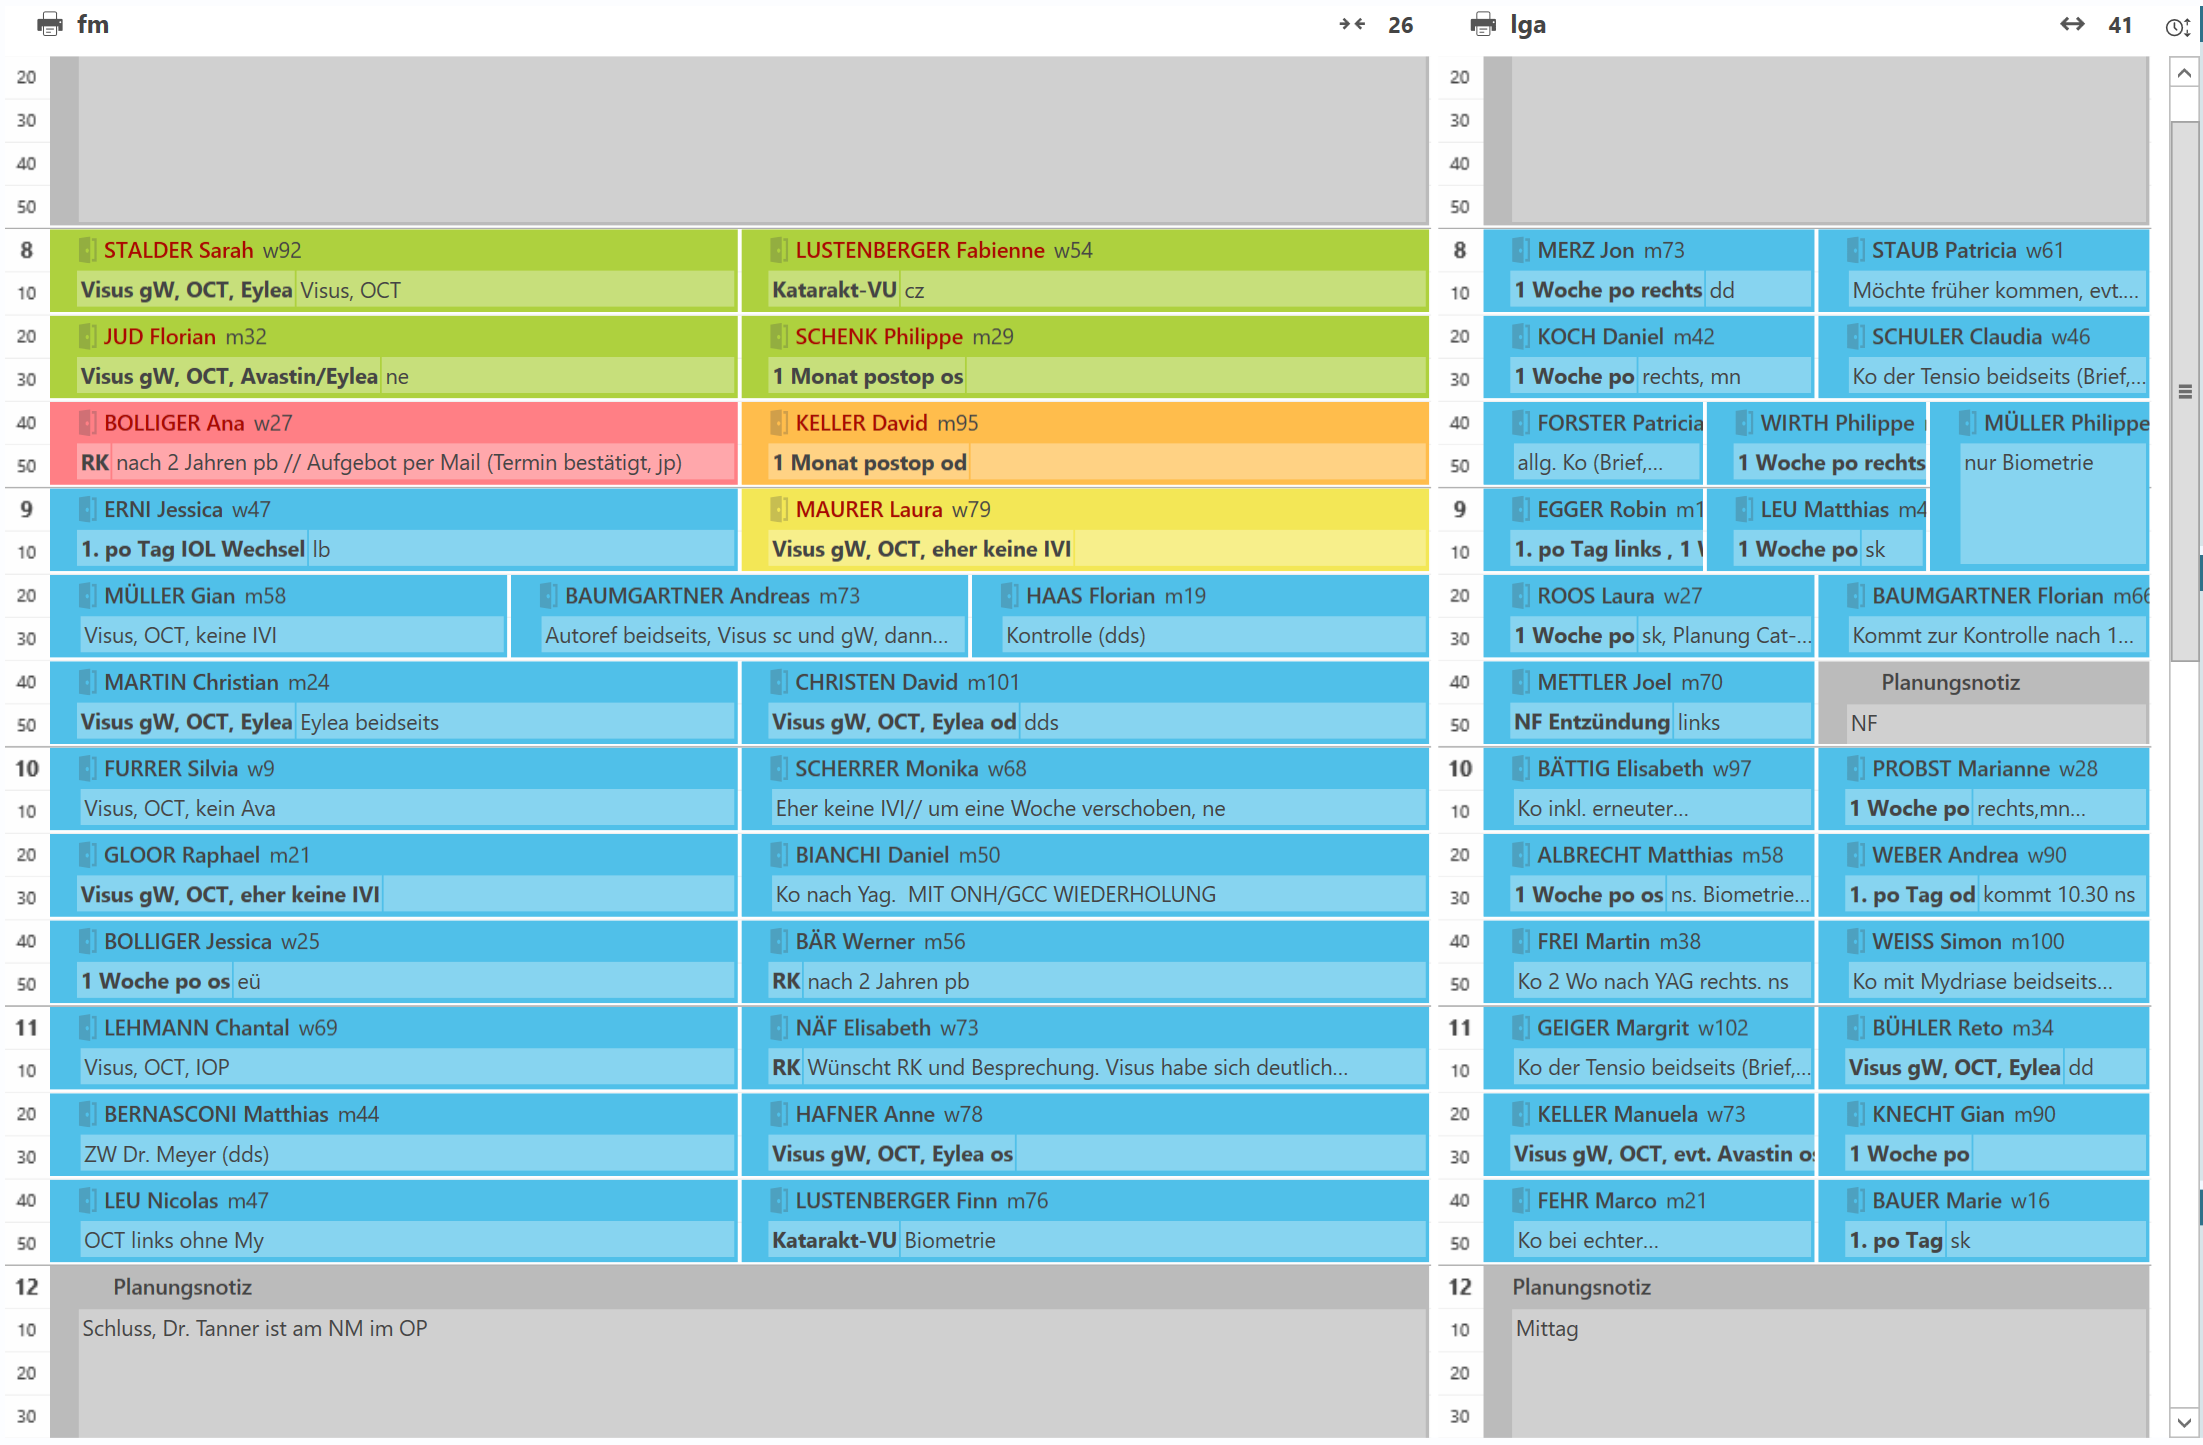Click the door icon on BOLLIGER Ana appointment
The image size is (2203, 1445).
(88, 423)
